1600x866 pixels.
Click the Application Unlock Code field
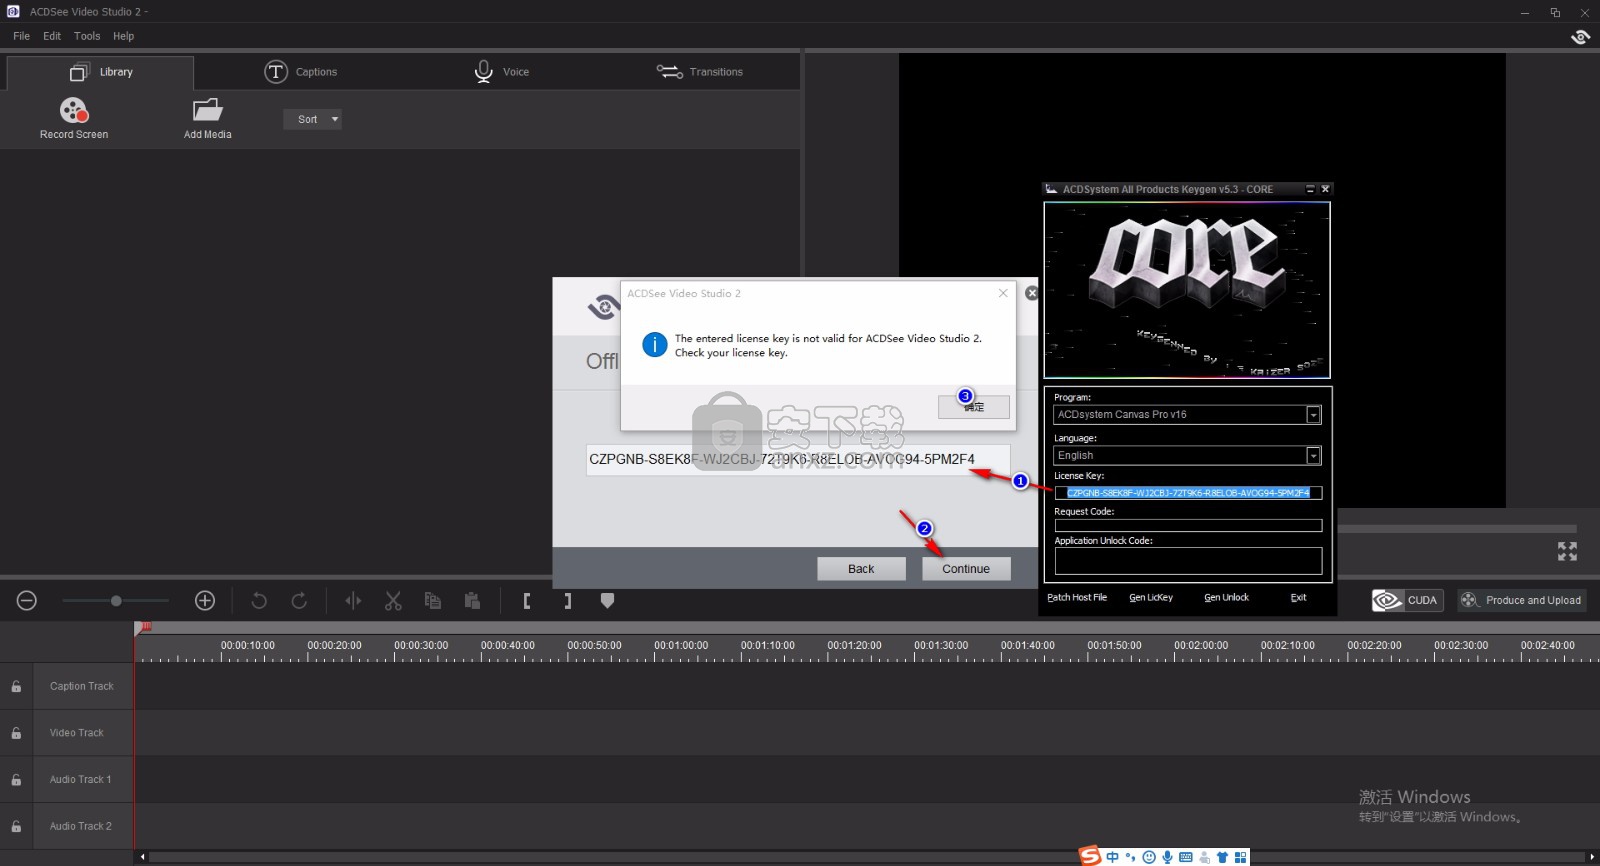tap(1188, 560)
